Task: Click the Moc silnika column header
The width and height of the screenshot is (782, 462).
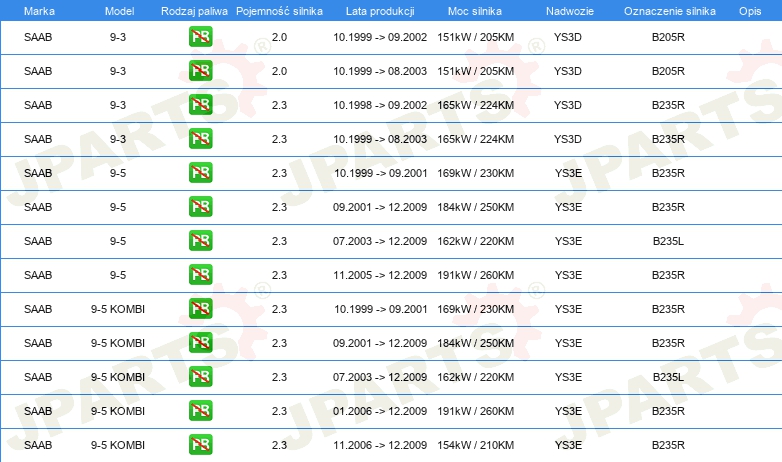Action: [475, 11]
